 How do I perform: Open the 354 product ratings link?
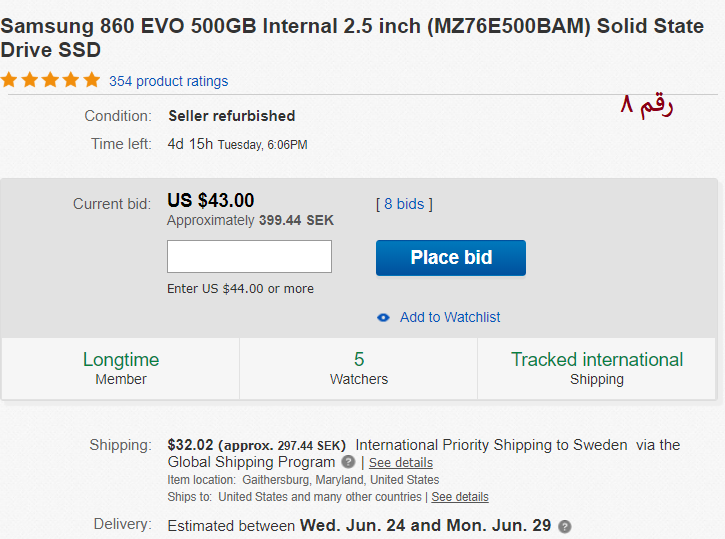168,81
